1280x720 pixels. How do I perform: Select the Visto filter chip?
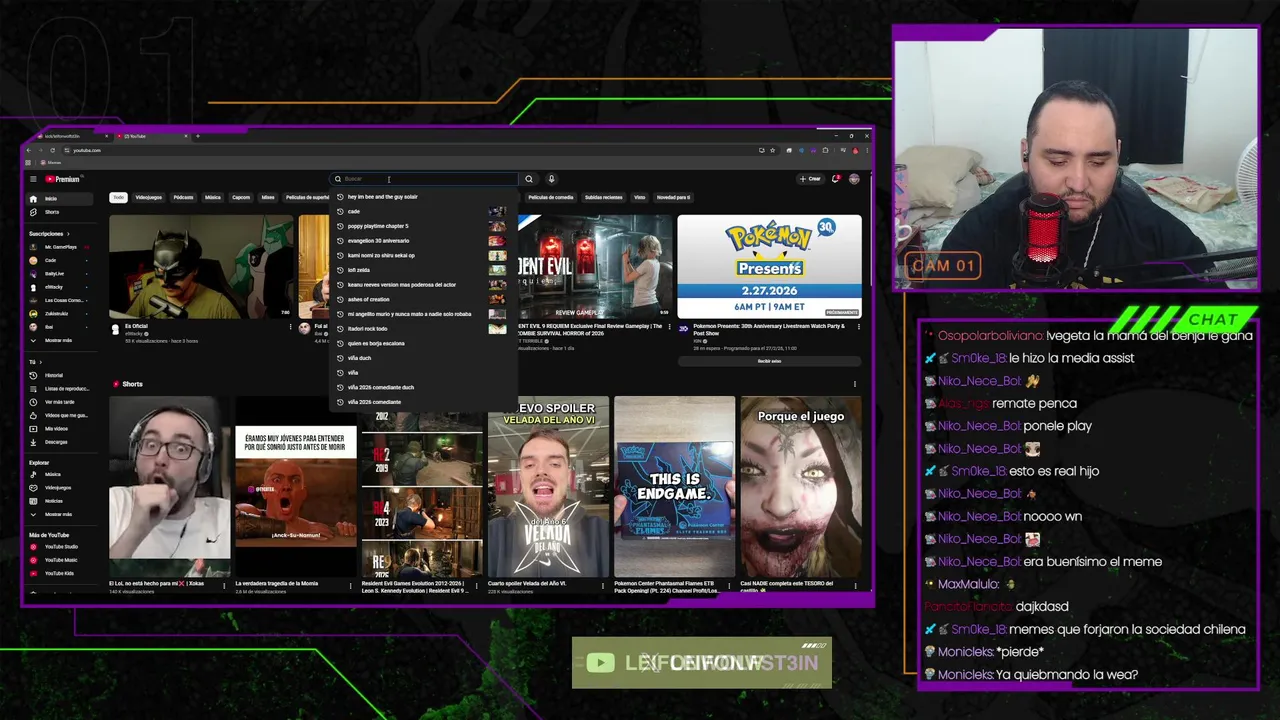640,197
